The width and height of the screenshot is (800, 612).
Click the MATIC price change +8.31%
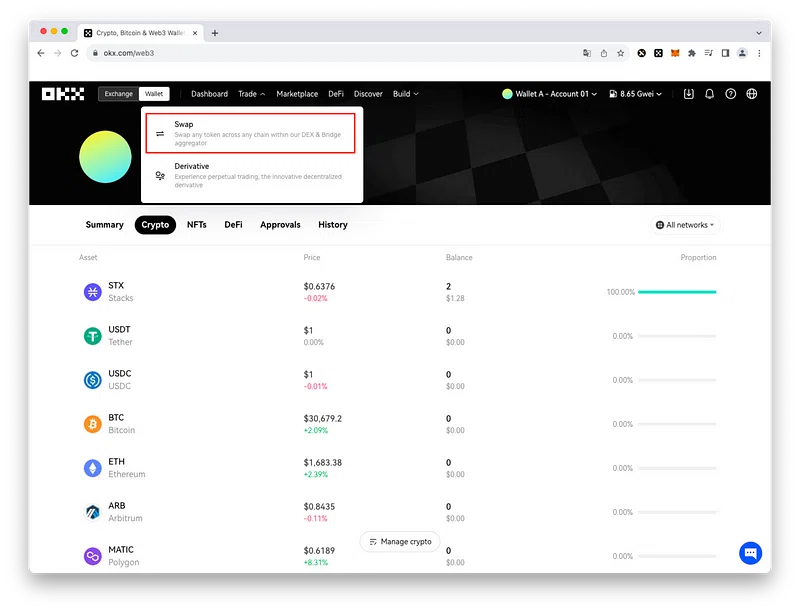316,563
